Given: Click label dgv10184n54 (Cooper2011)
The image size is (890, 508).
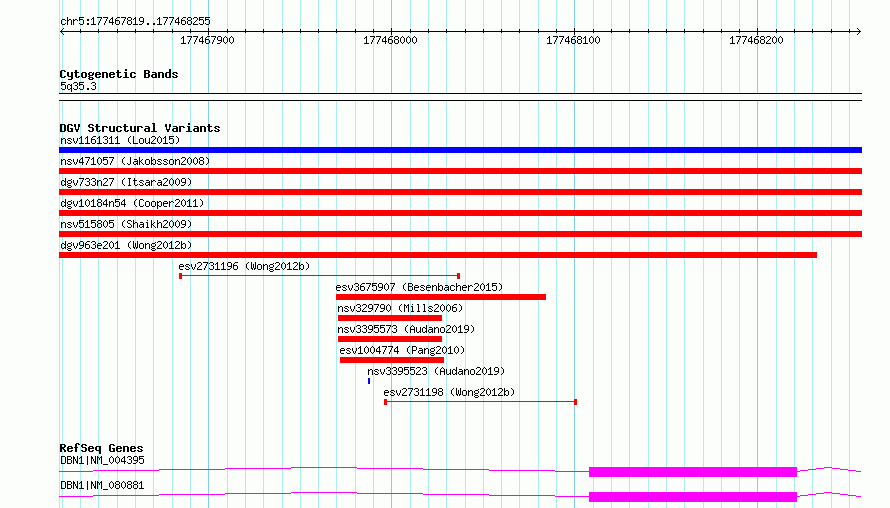Looking at the screenshot, I should [x=132, y=203].
